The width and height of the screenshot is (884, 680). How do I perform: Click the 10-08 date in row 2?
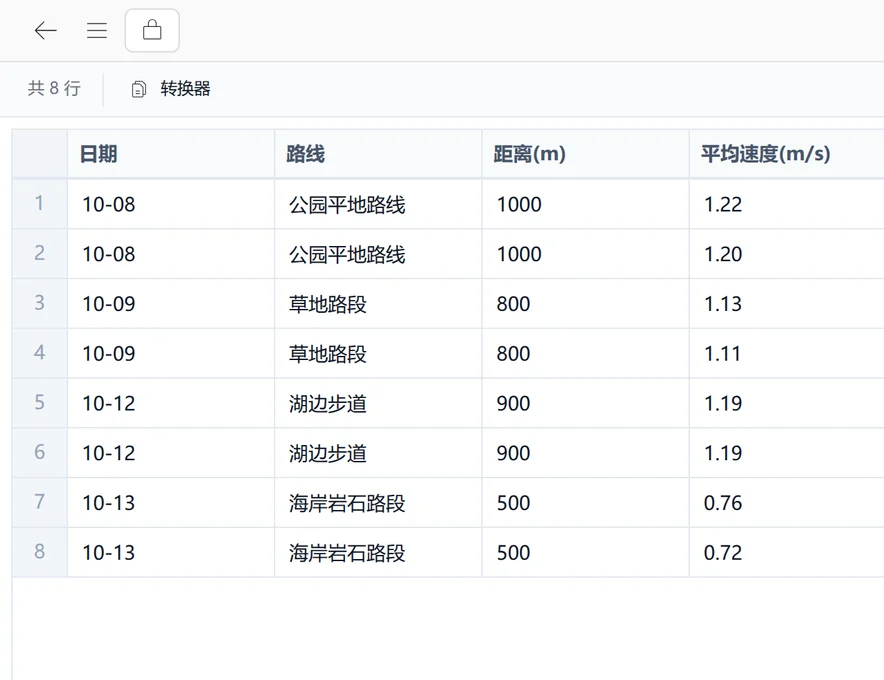tap(109, 254)
